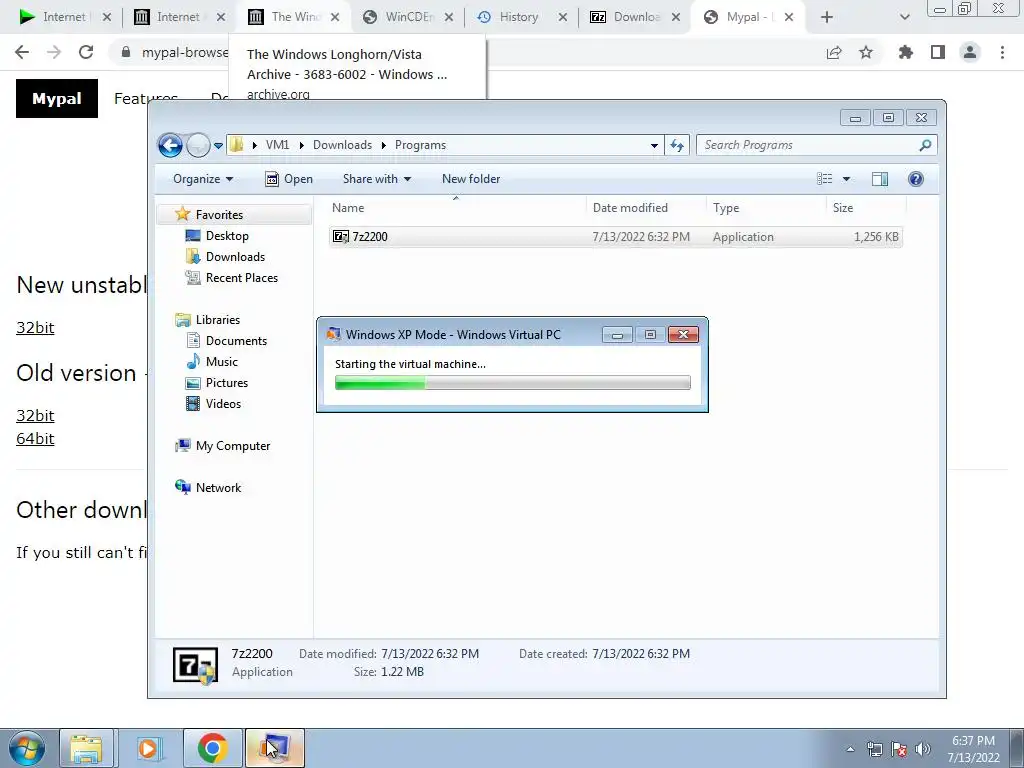Switch to the first Internet tab

(63, 17)
